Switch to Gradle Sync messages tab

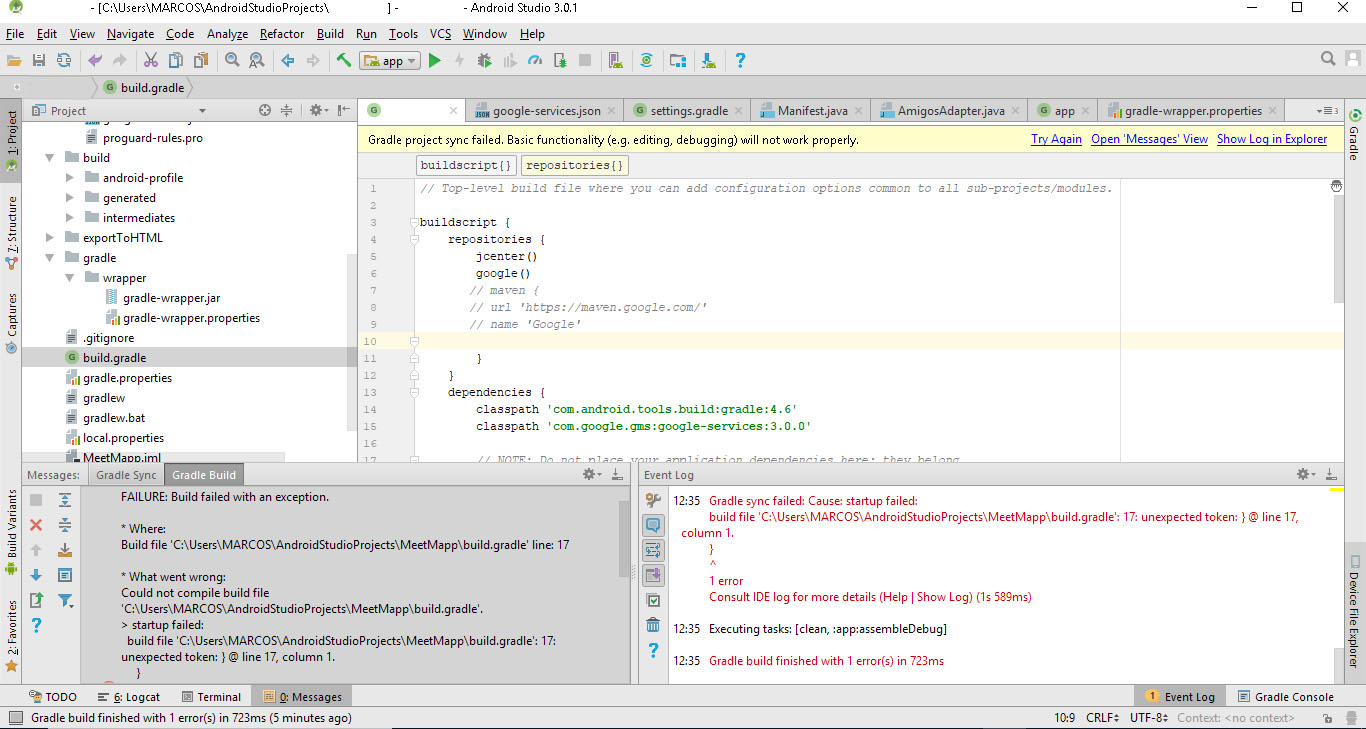[x=126, y=475]
